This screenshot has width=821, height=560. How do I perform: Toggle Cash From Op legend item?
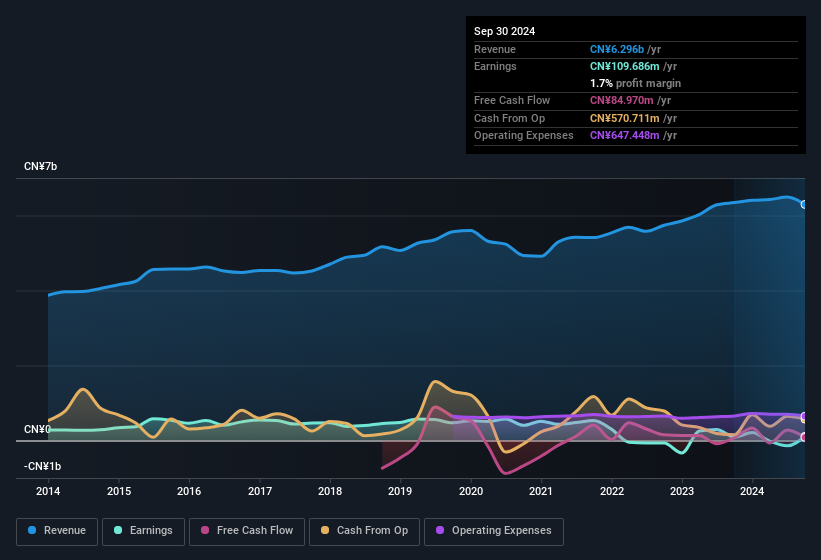click(x=364, y=531)
